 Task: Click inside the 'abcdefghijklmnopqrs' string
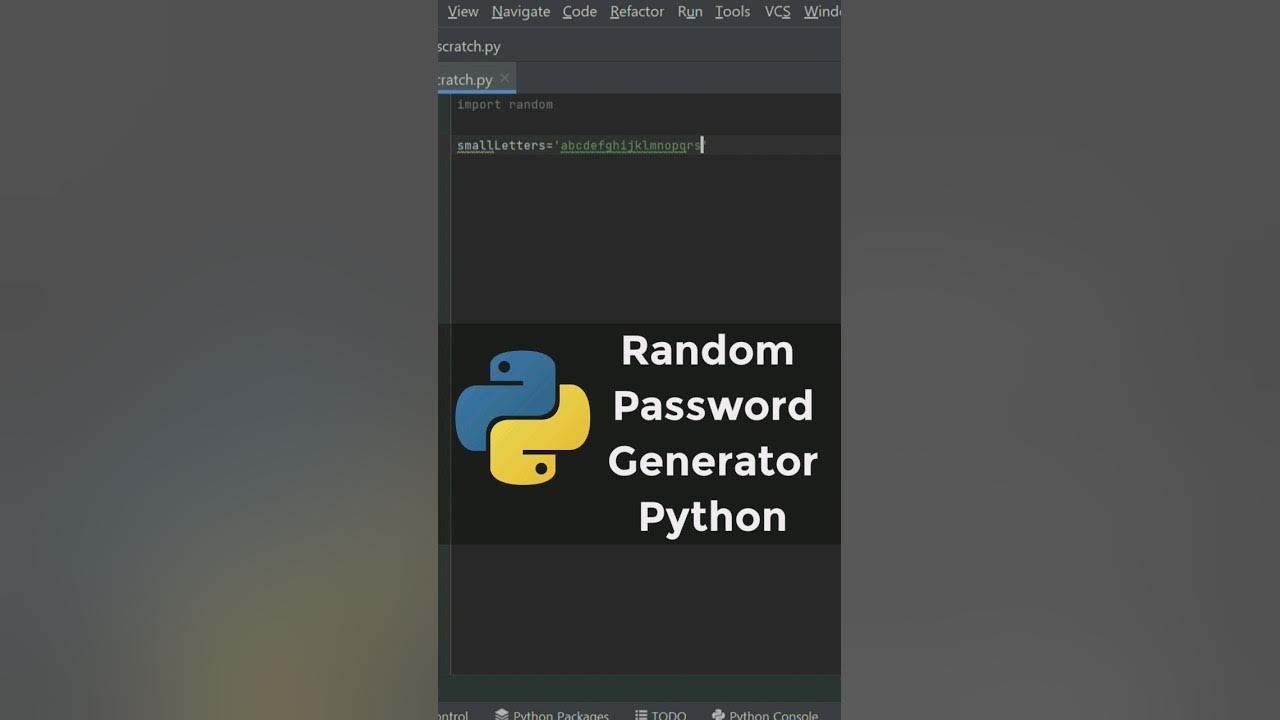point(630,146)
